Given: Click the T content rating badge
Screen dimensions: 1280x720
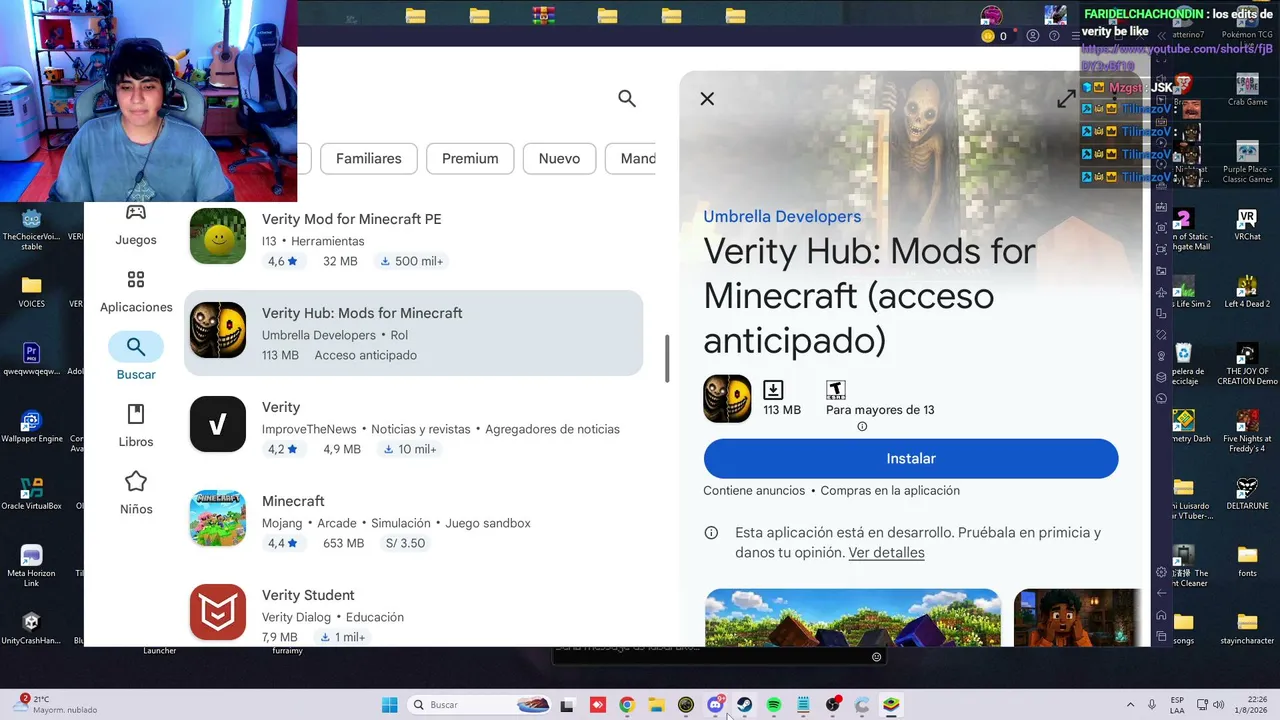Looking at the screenshot, I should tap(836, 390).
